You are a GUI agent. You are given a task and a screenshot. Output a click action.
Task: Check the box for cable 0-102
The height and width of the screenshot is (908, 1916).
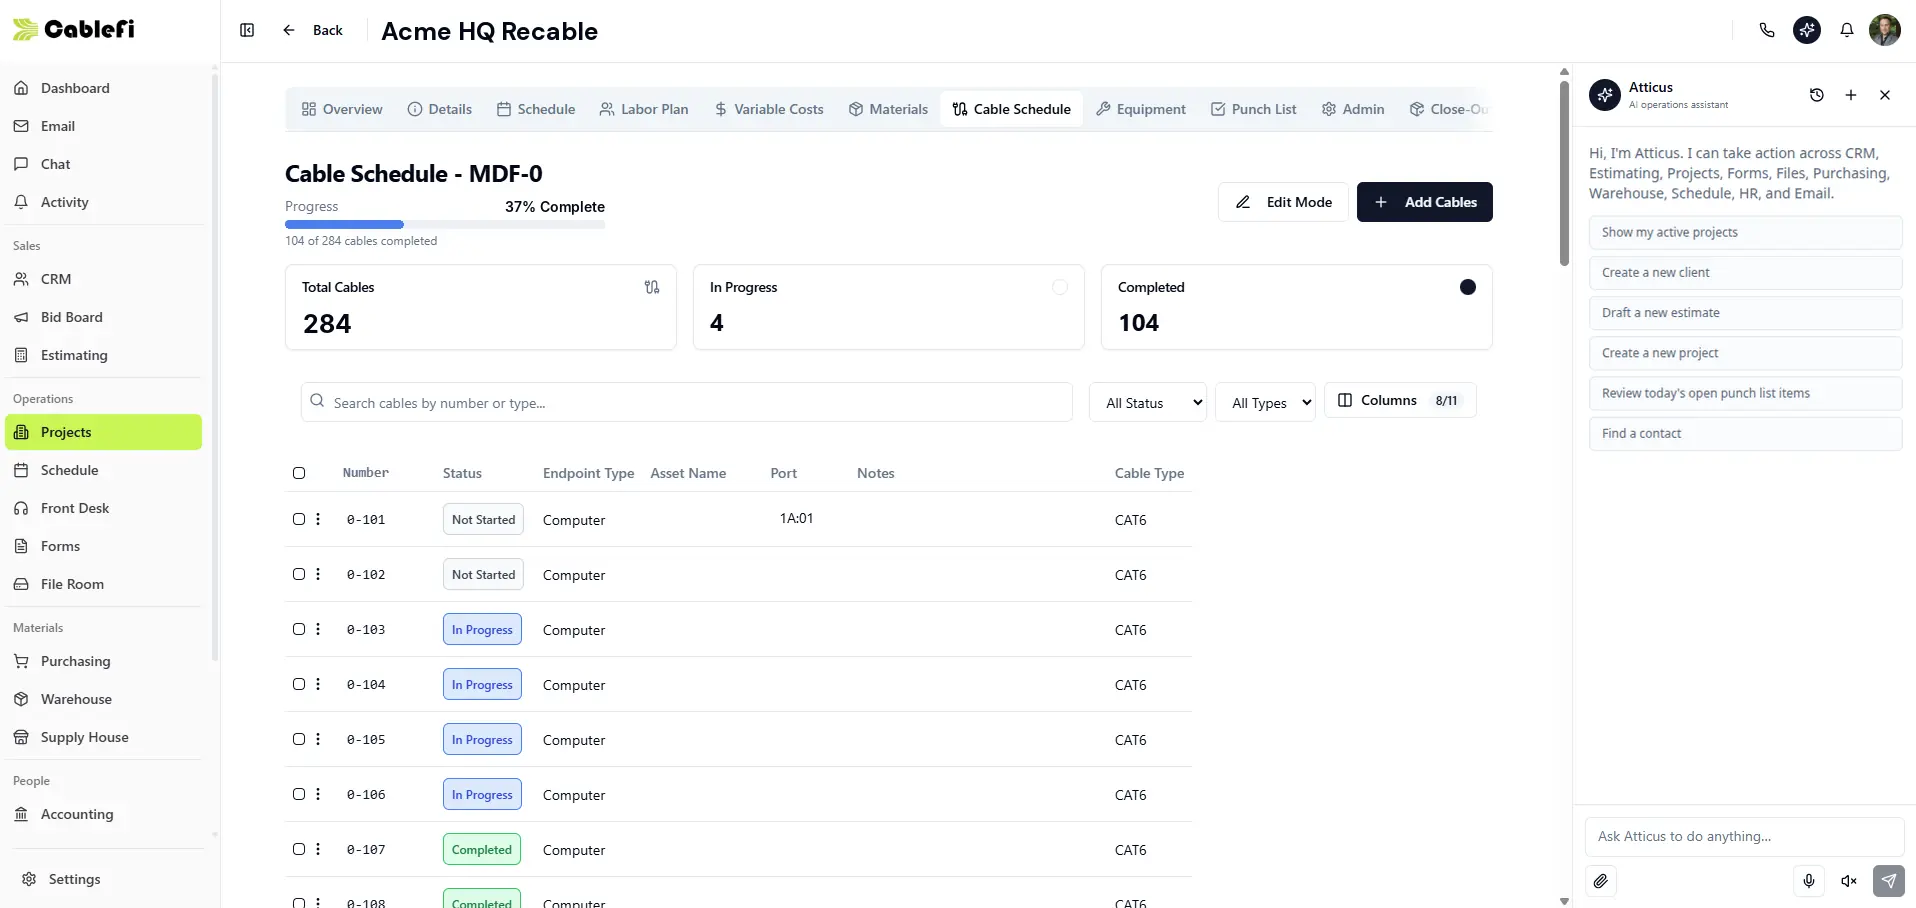299,574
